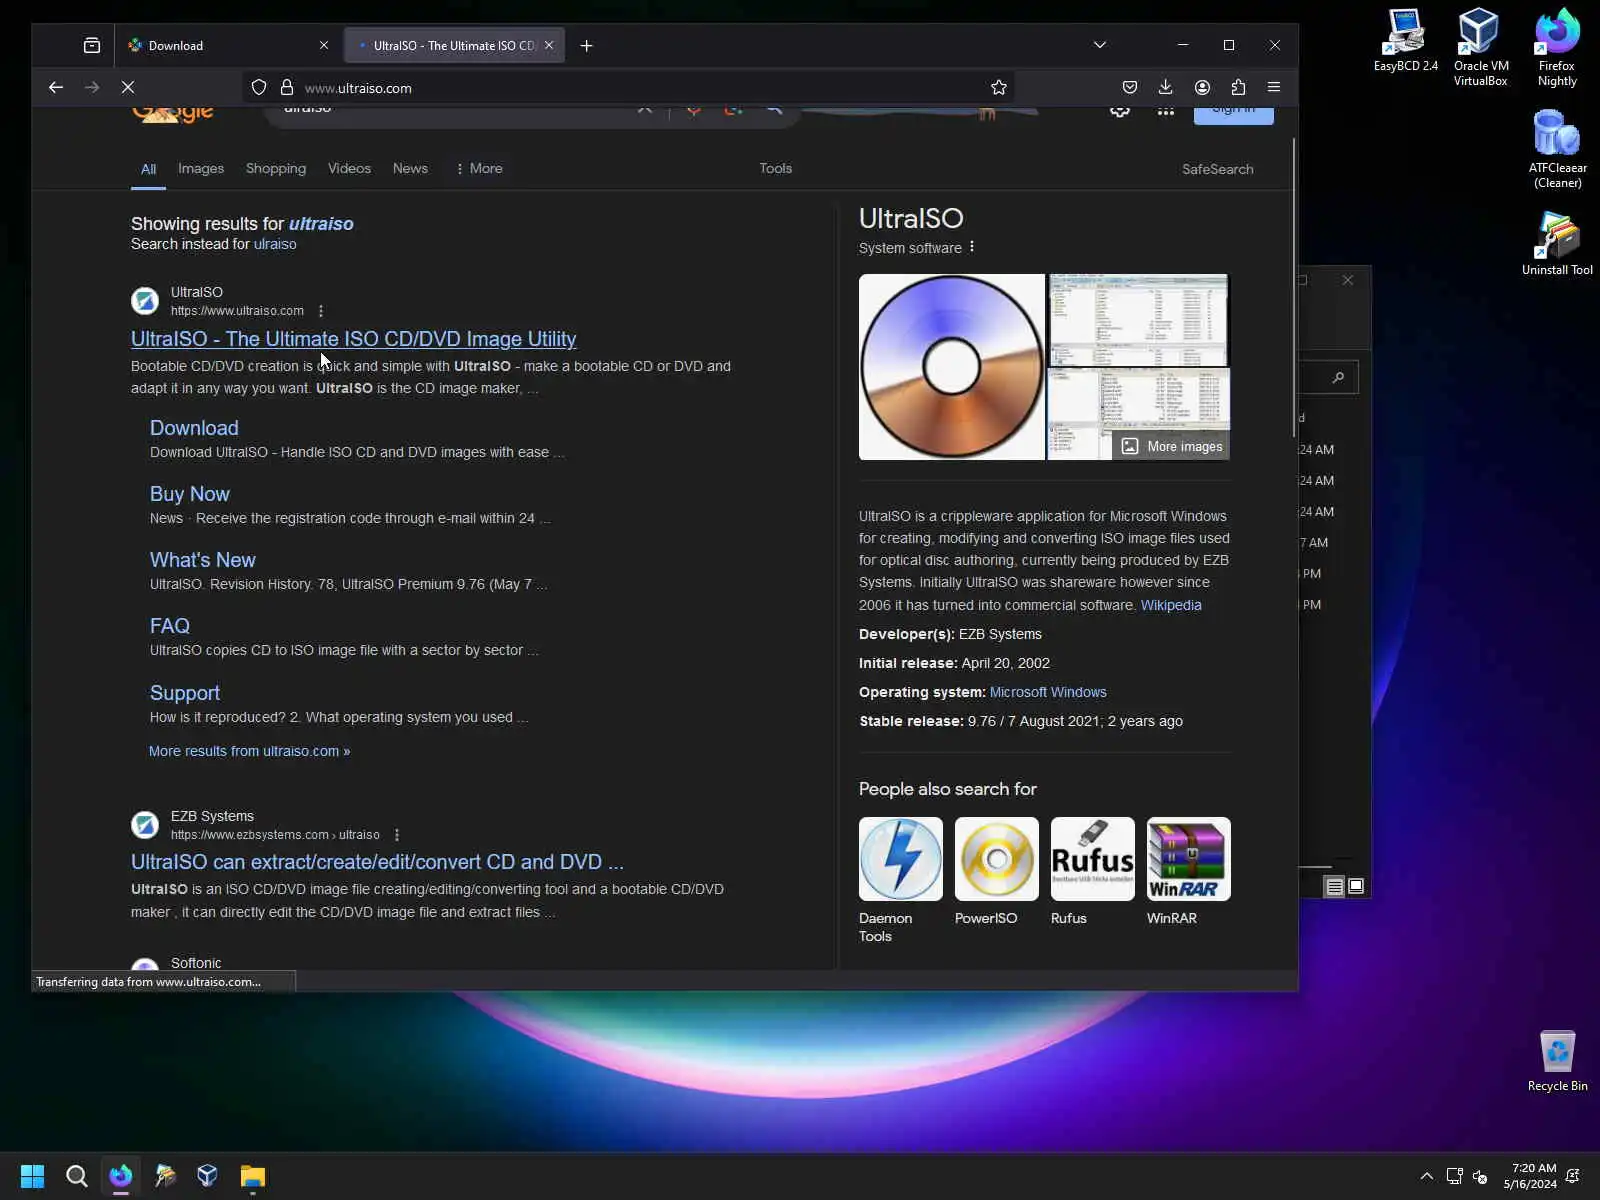The height and width of the screenshot is (1200, 1600).
Task: Click the UltraISO disc logo image
Action: (x=952, y=367)
